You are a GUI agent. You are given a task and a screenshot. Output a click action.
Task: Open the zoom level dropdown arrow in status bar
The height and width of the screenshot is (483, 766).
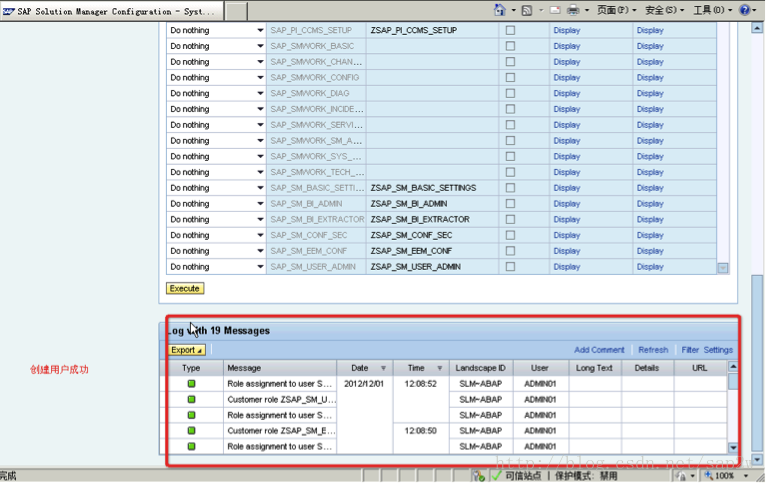point(746,476)
